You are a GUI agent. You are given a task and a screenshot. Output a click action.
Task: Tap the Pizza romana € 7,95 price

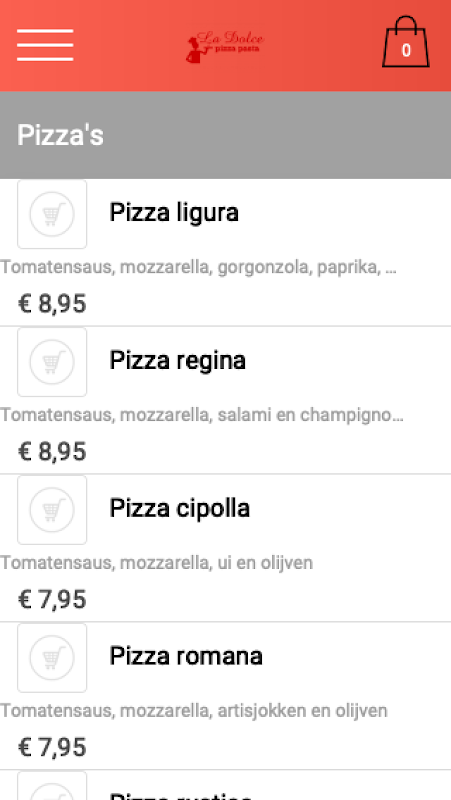coord(52,747)
